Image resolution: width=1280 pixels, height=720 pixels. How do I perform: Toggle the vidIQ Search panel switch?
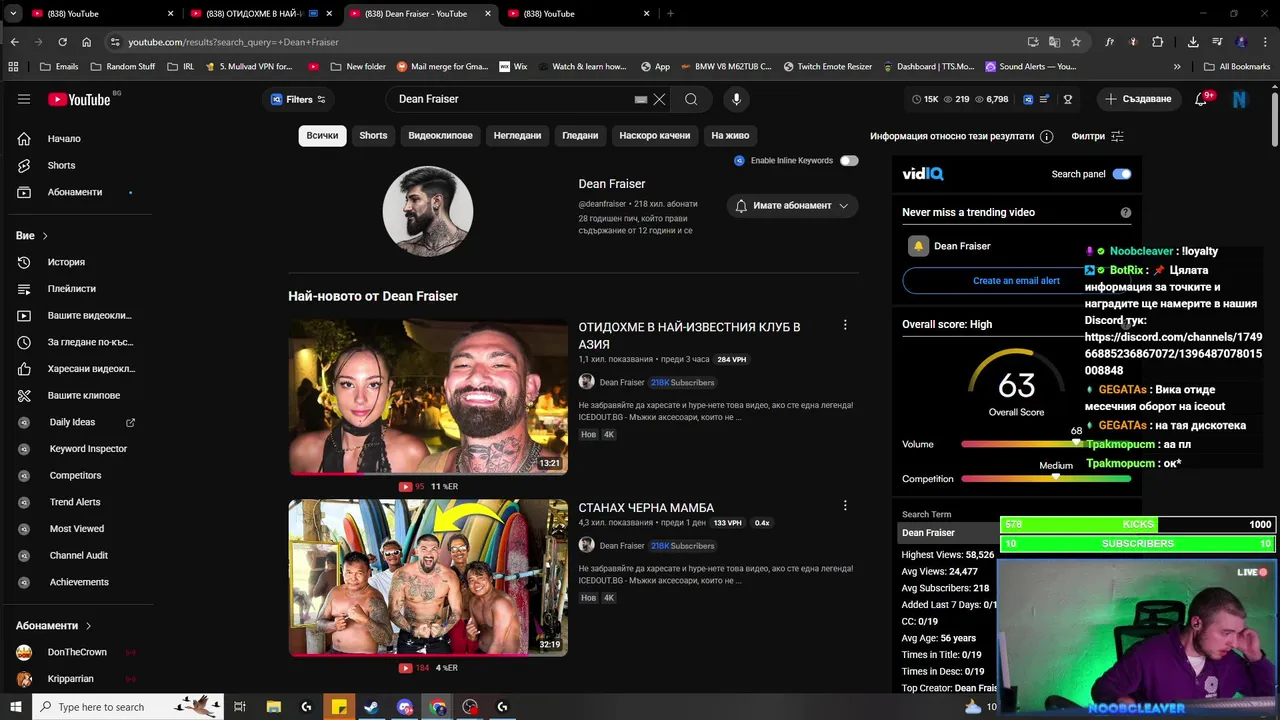[1122, 174]
